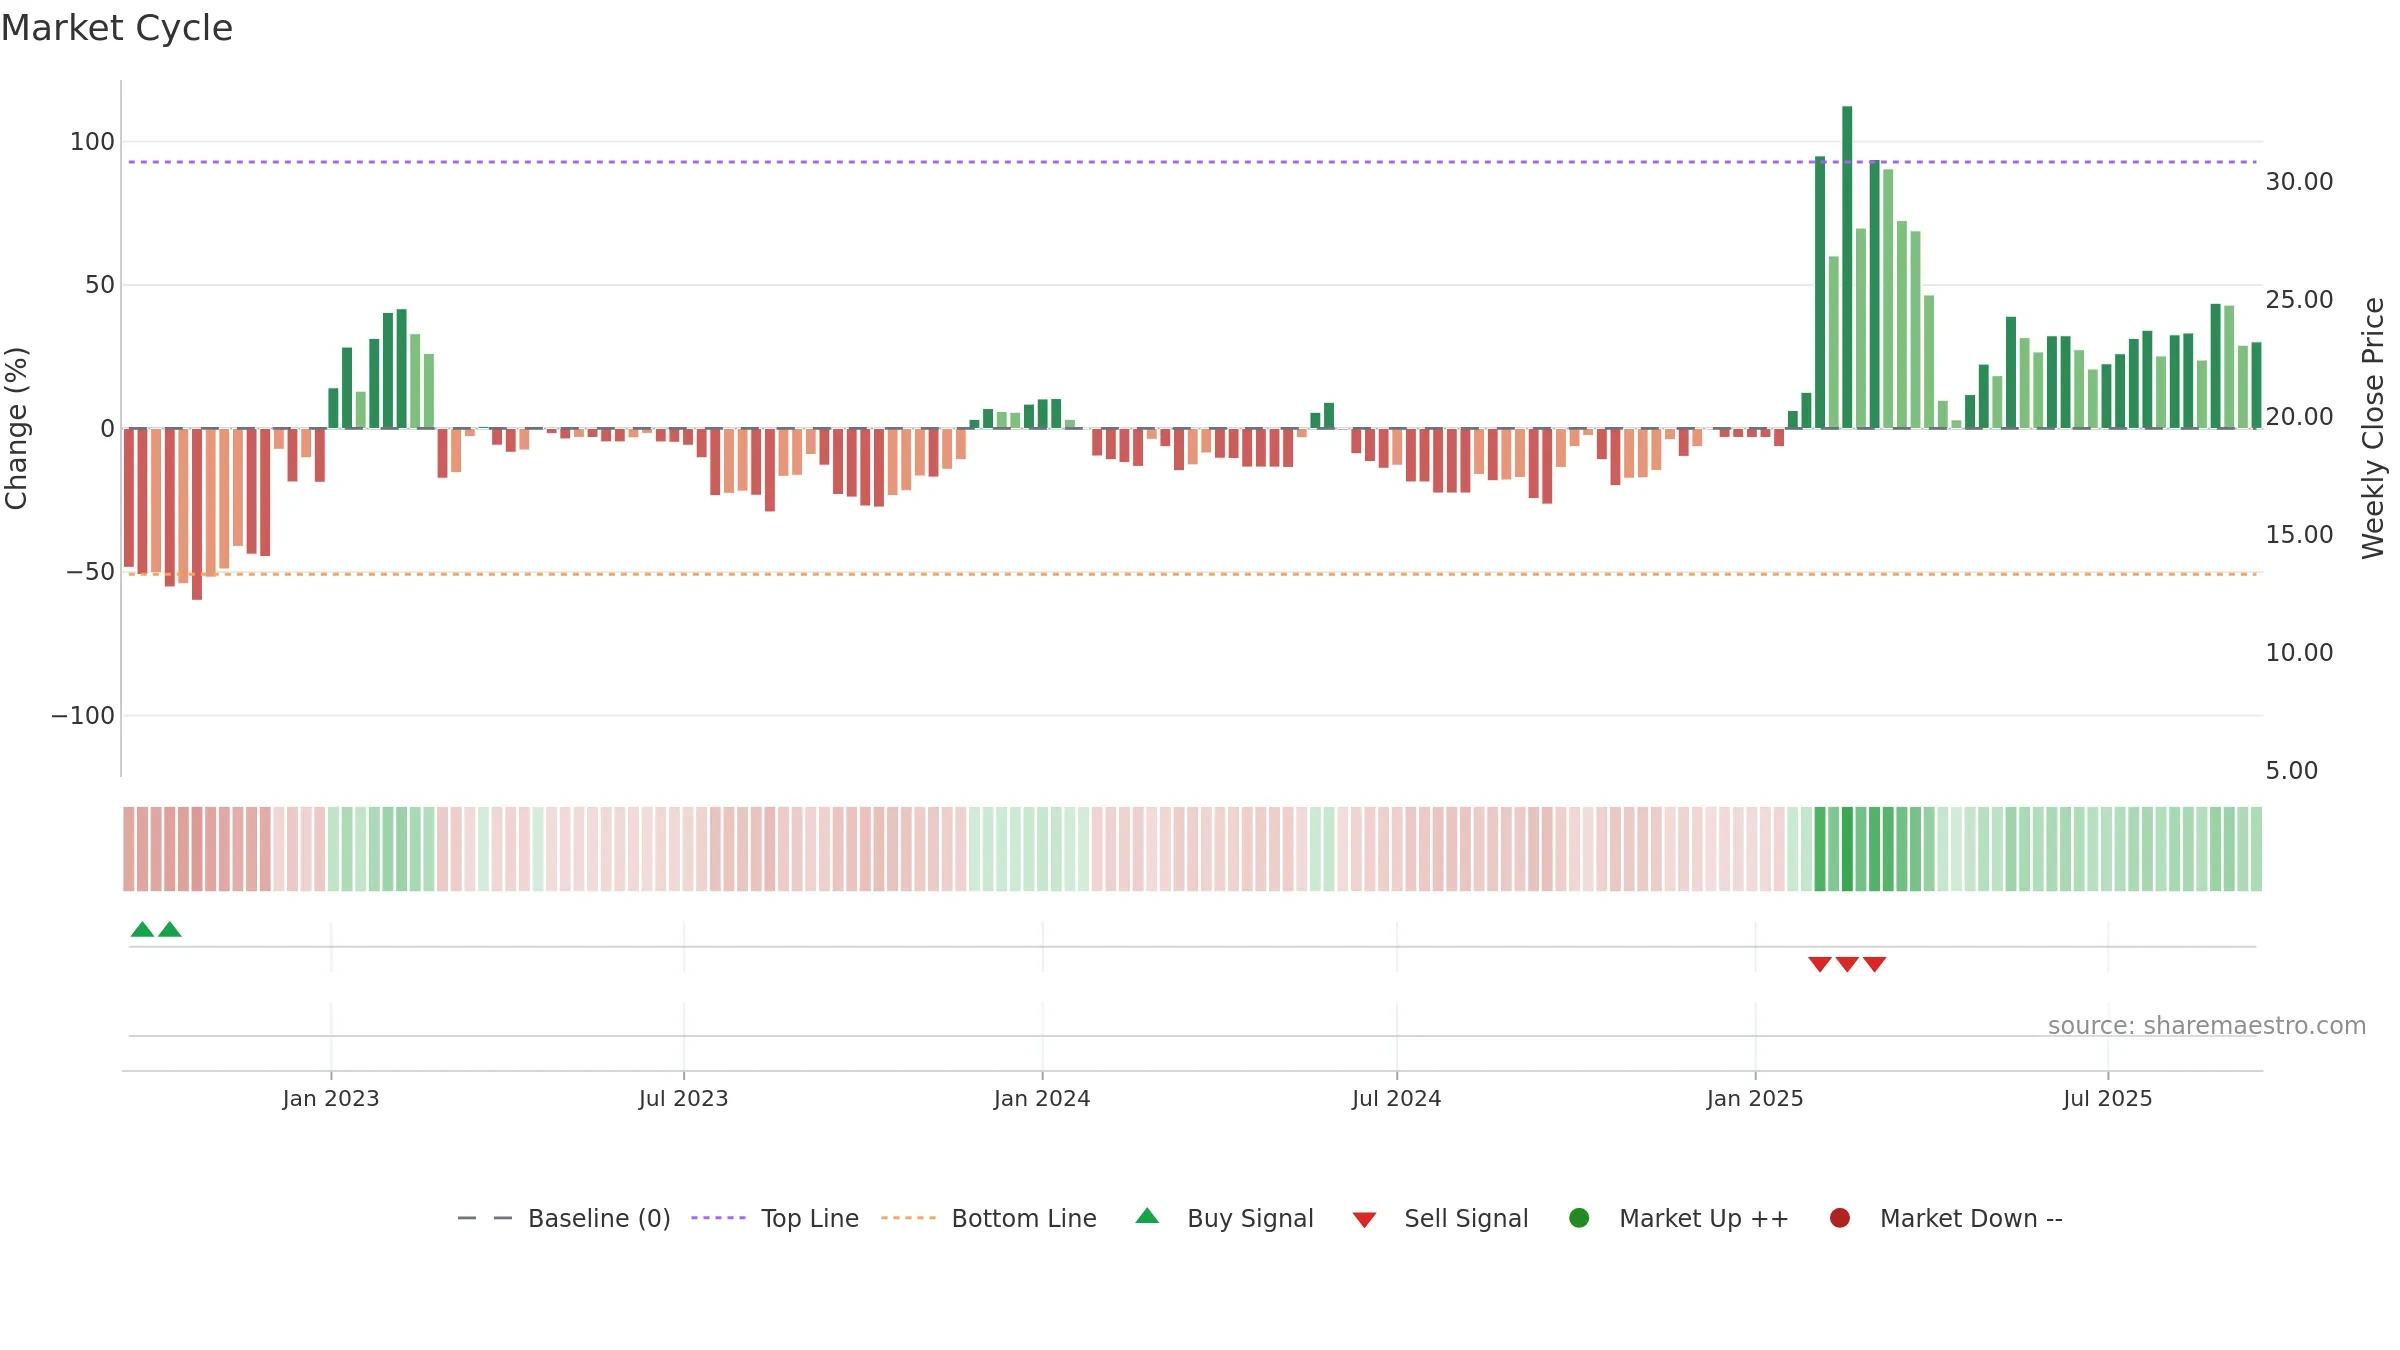
Task: Click the purple dotted top line
Action: (x=1192, y=162)
